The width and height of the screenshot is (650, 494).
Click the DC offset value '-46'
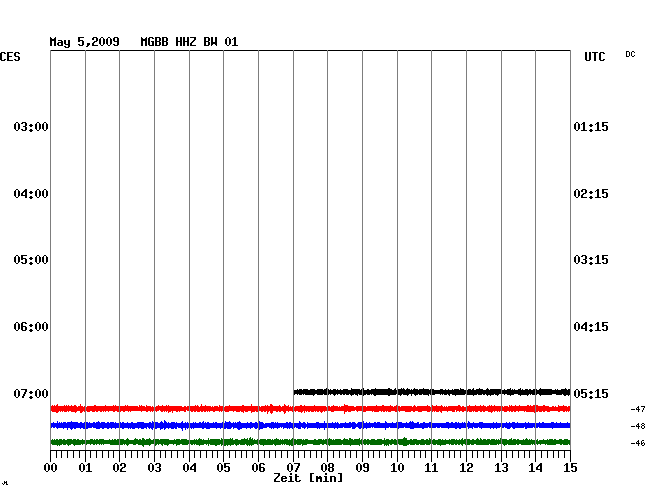pyautogui.click(x=638, y=443)
